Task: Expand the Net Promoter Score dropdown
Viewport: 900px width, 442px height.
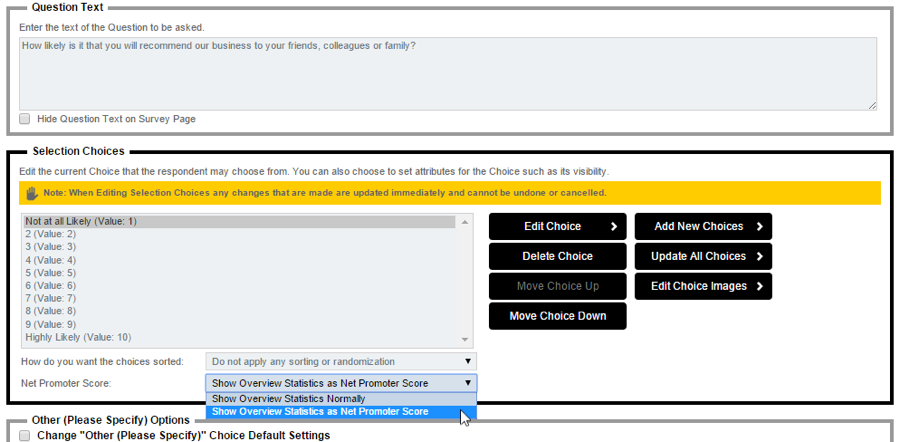Action: (x=341, y=383)
